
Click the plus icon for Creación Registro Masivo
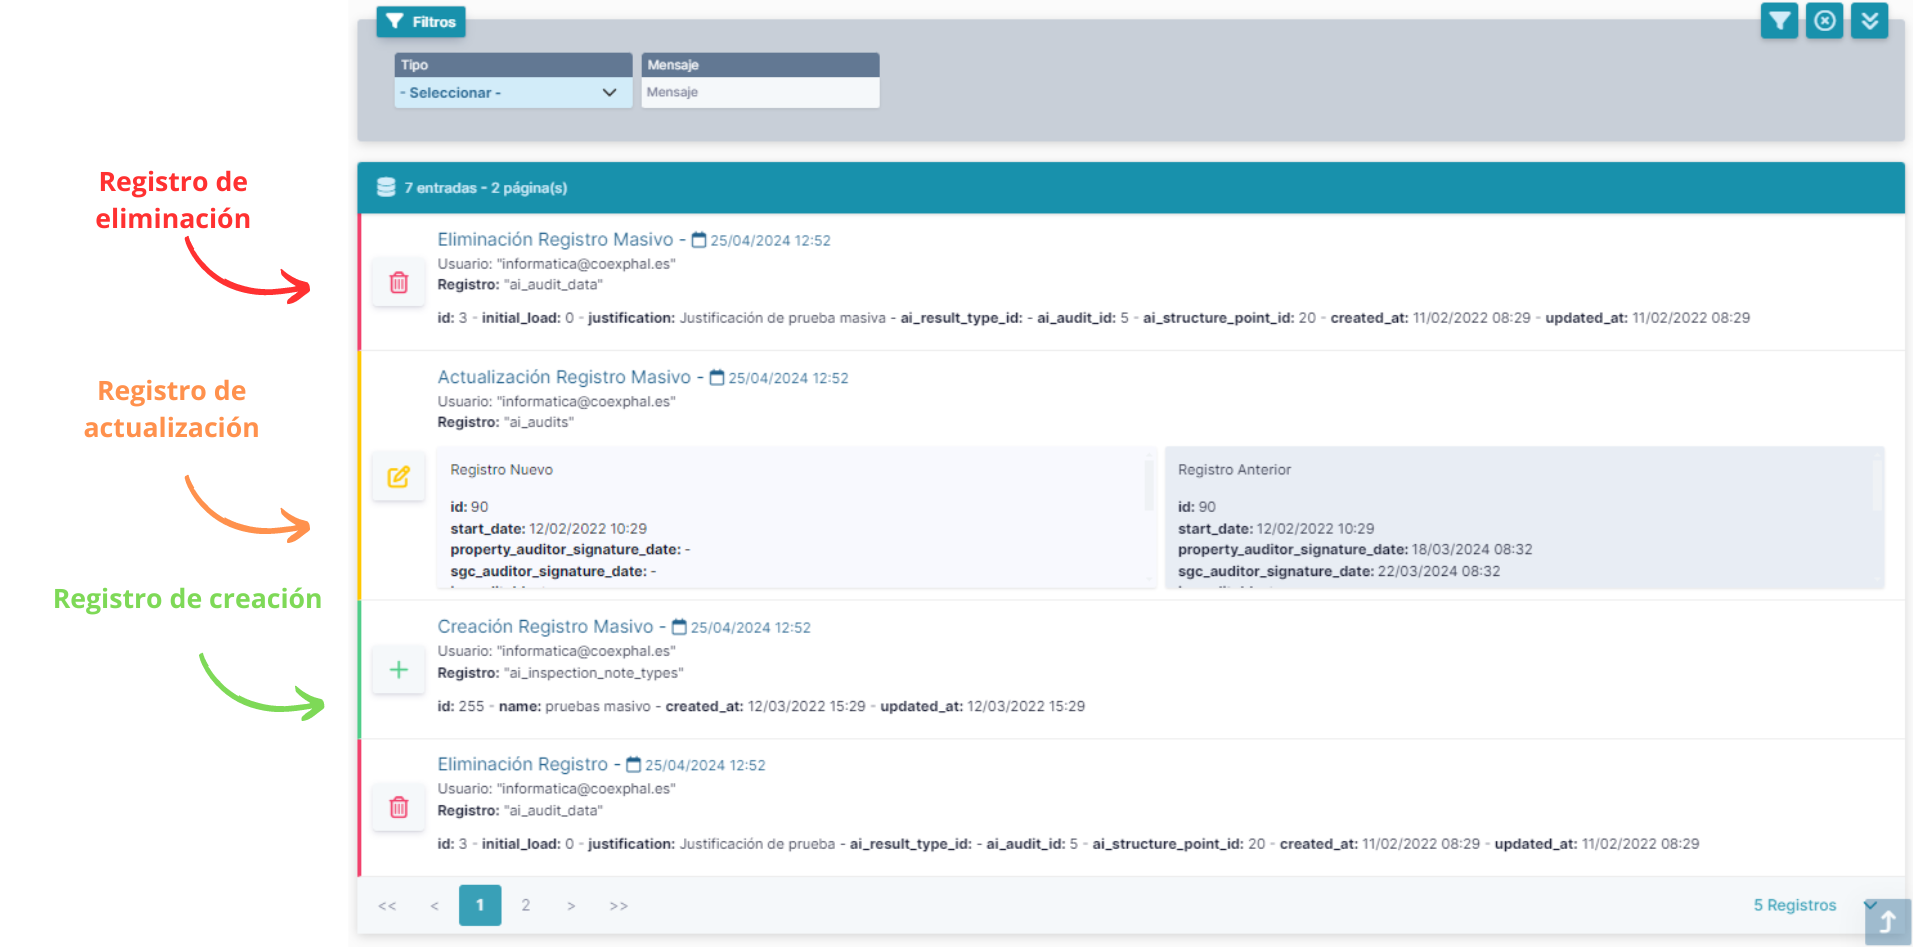(399, 670)
